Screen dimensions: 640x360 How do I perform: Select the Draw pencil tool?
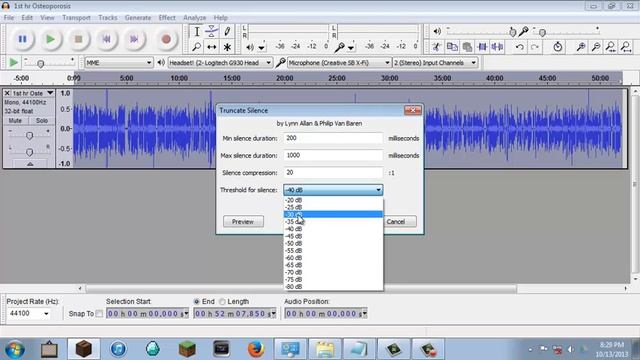[x=227, y=31]
